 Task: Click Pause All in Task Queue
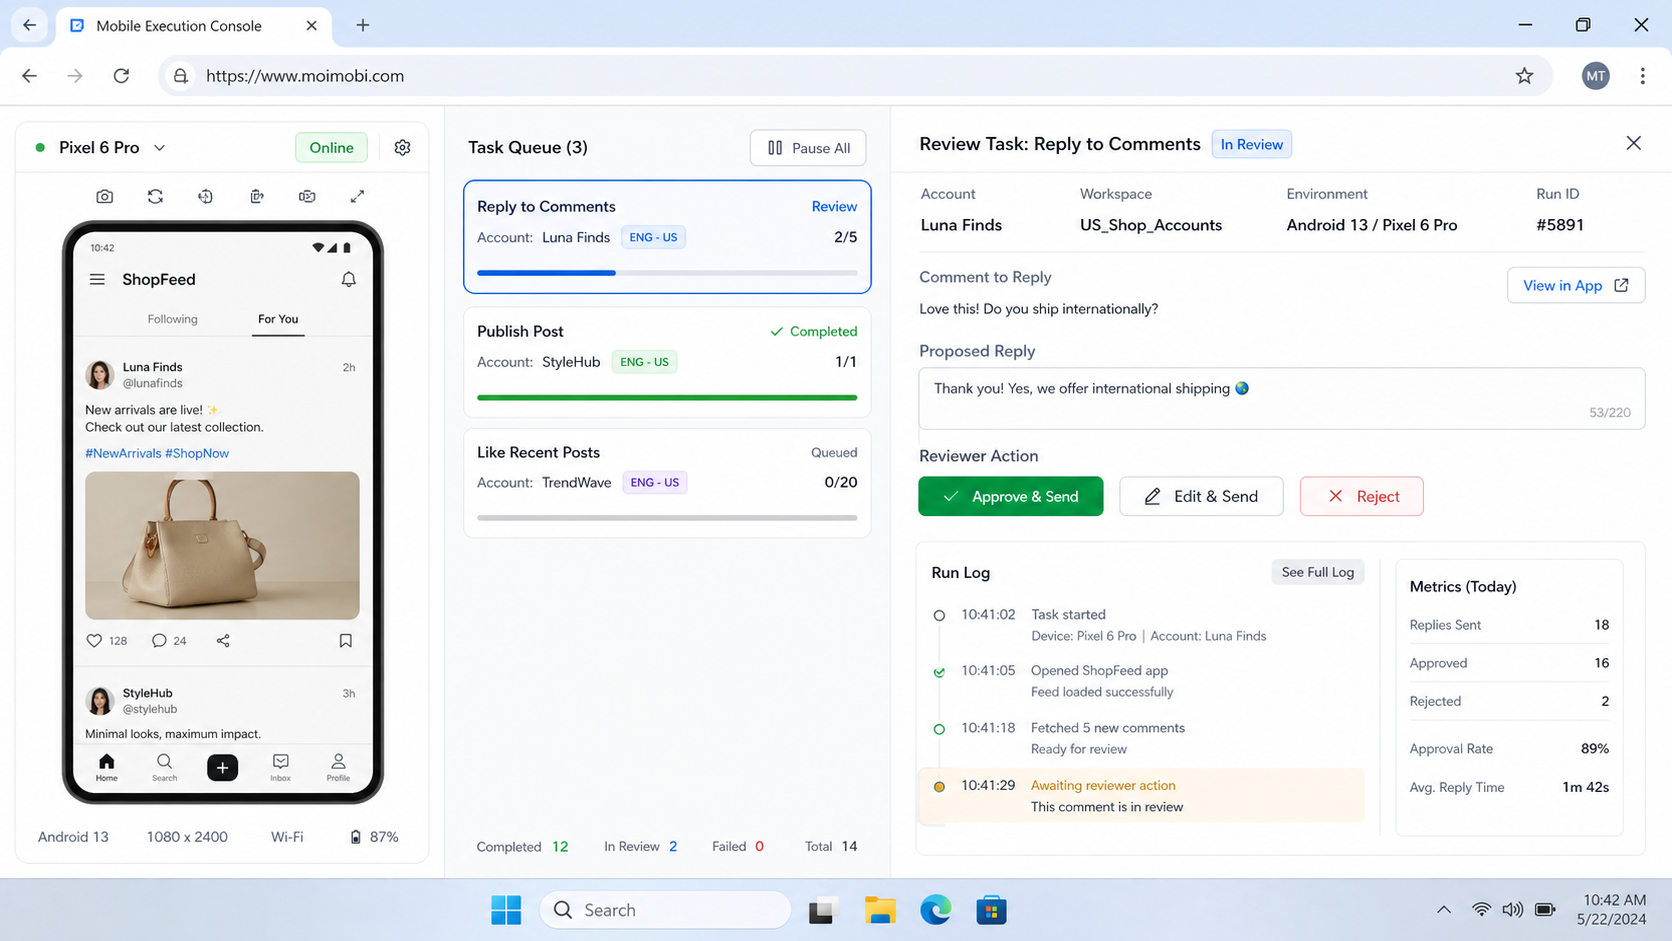[808, 148]
